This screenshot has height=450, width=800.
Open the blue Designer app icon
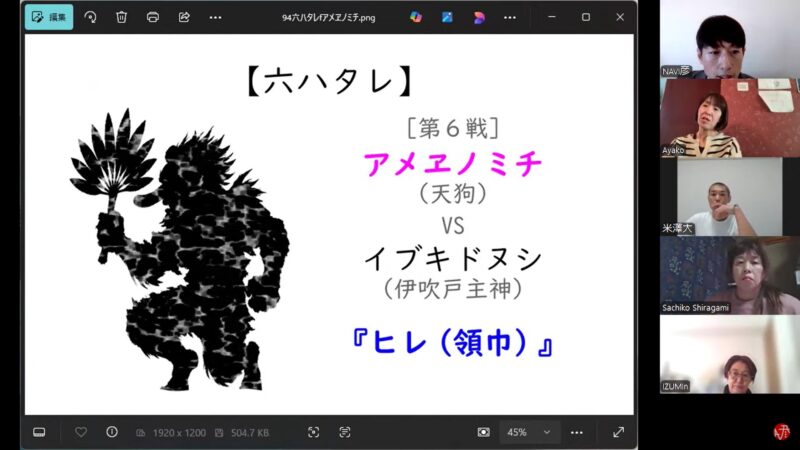(x=447, y=17)
